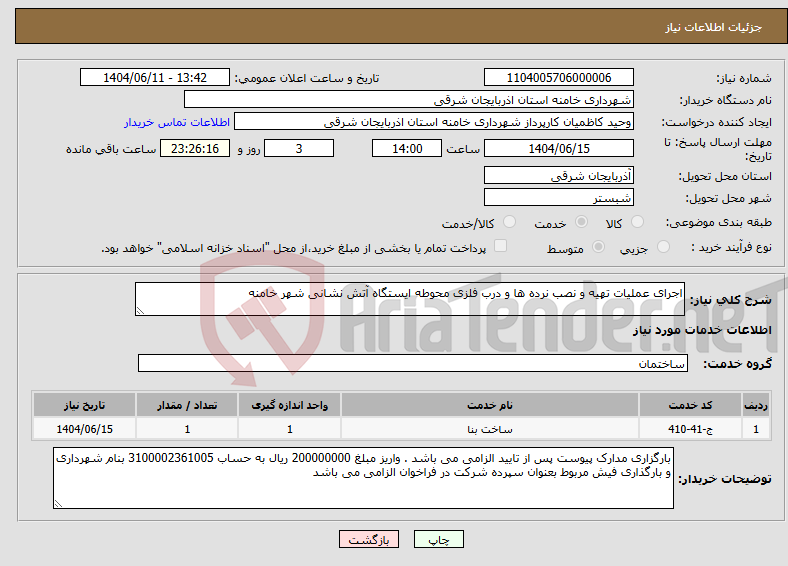The height and width of the screenshot is (566, 788).
Task: Click the تاریخ نیاز column header
Action: tap(84, 405)
